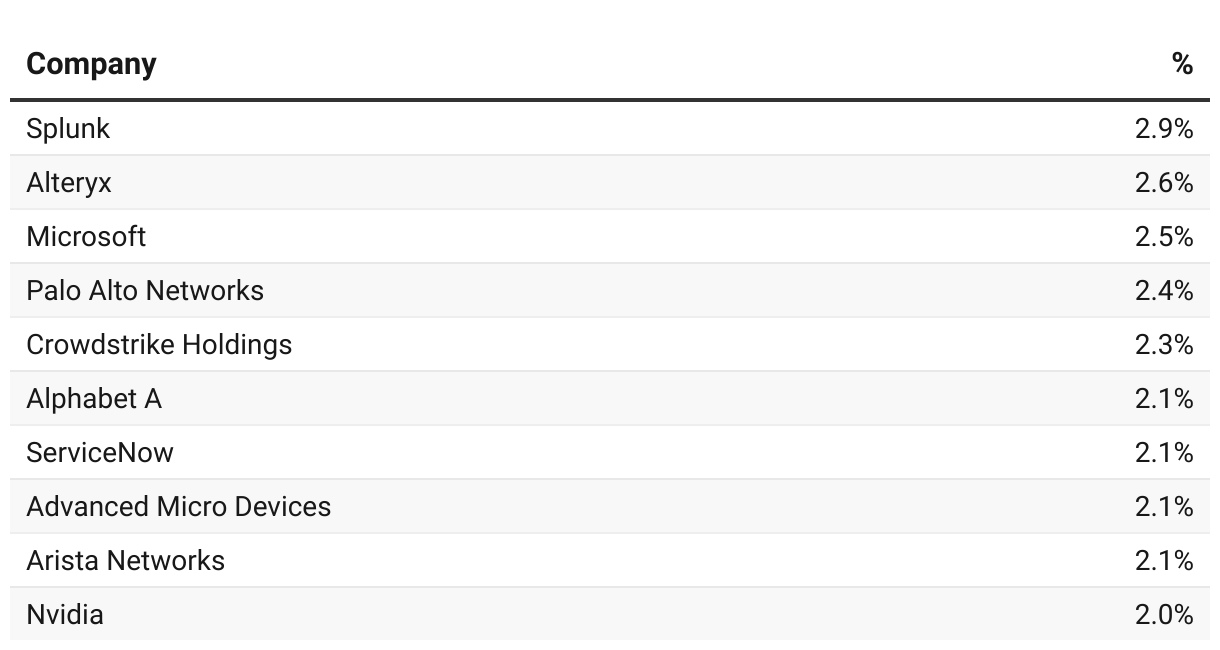Select the Alphabet A row label
Viewport: 1220px width, 650px height.
click(94, 399)
